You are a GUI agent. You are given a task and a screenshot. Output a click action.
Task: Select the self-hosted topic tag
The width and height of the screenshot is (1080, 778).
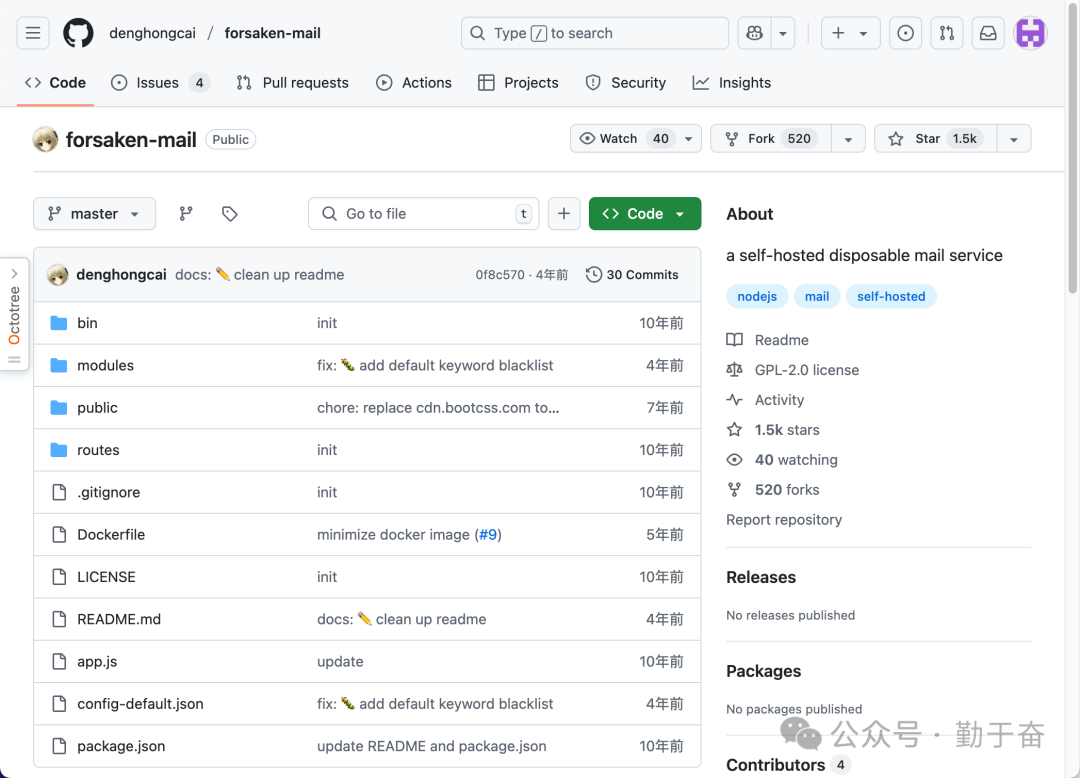[891, 297]
